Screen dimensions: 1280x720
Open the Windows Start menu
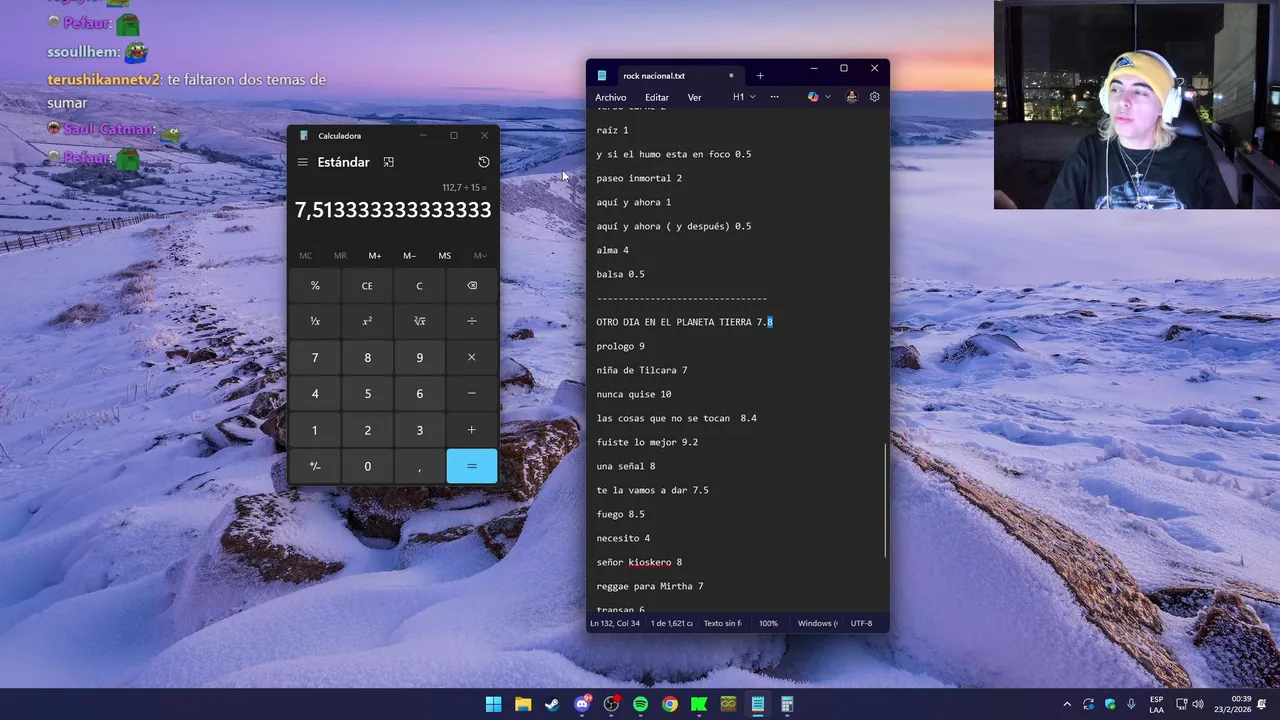click(494, 704)
